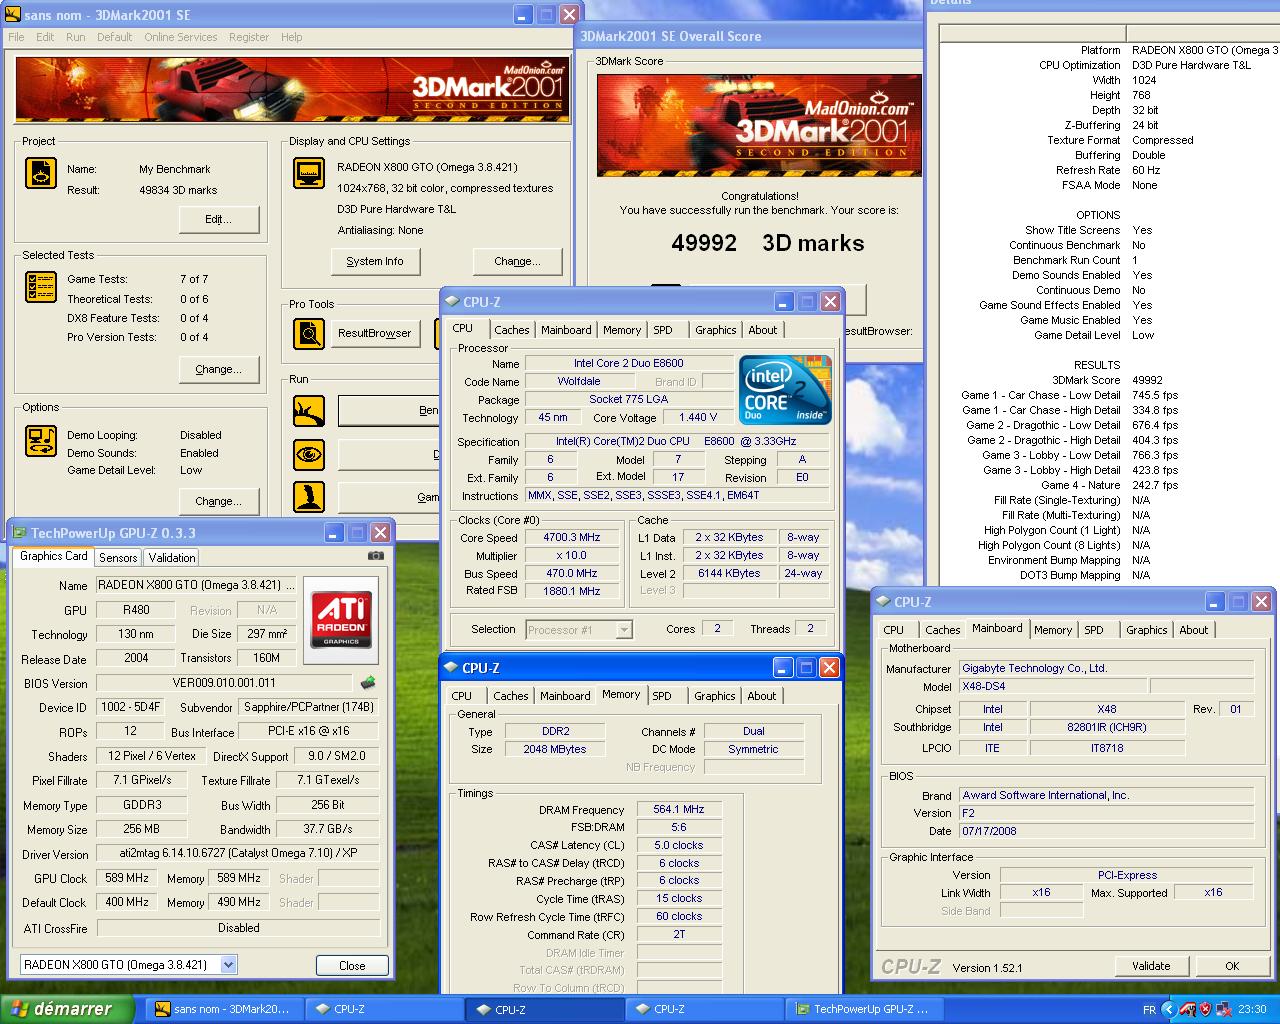1280x1024 pixels.
Task: Open the Caches tab in the CPU-Z CPU window
Action: (x=512, y=330)
